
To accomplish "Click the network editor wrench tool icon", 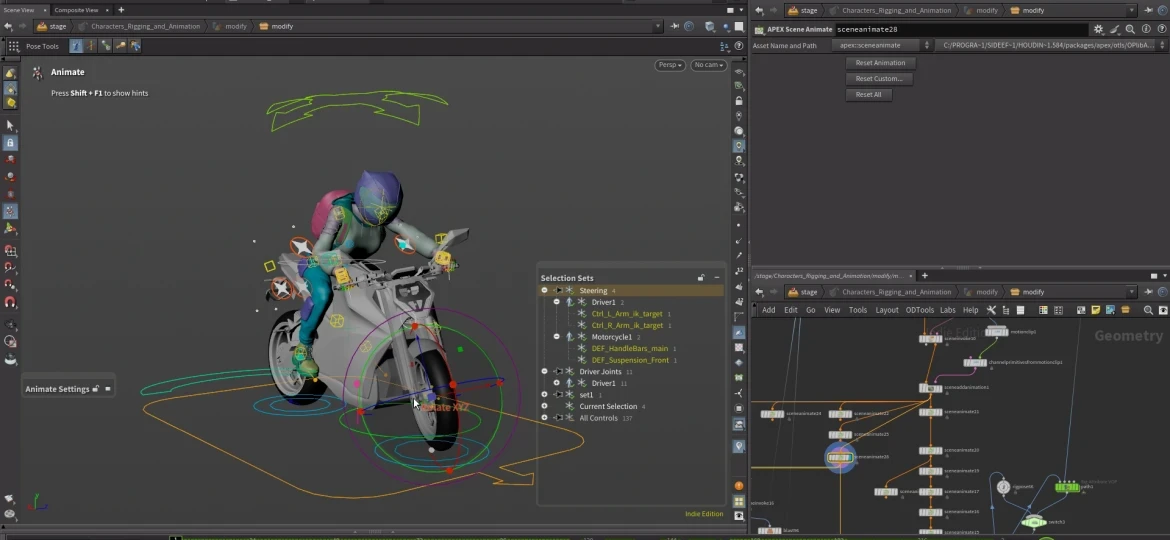I will [x=991, y=310].
